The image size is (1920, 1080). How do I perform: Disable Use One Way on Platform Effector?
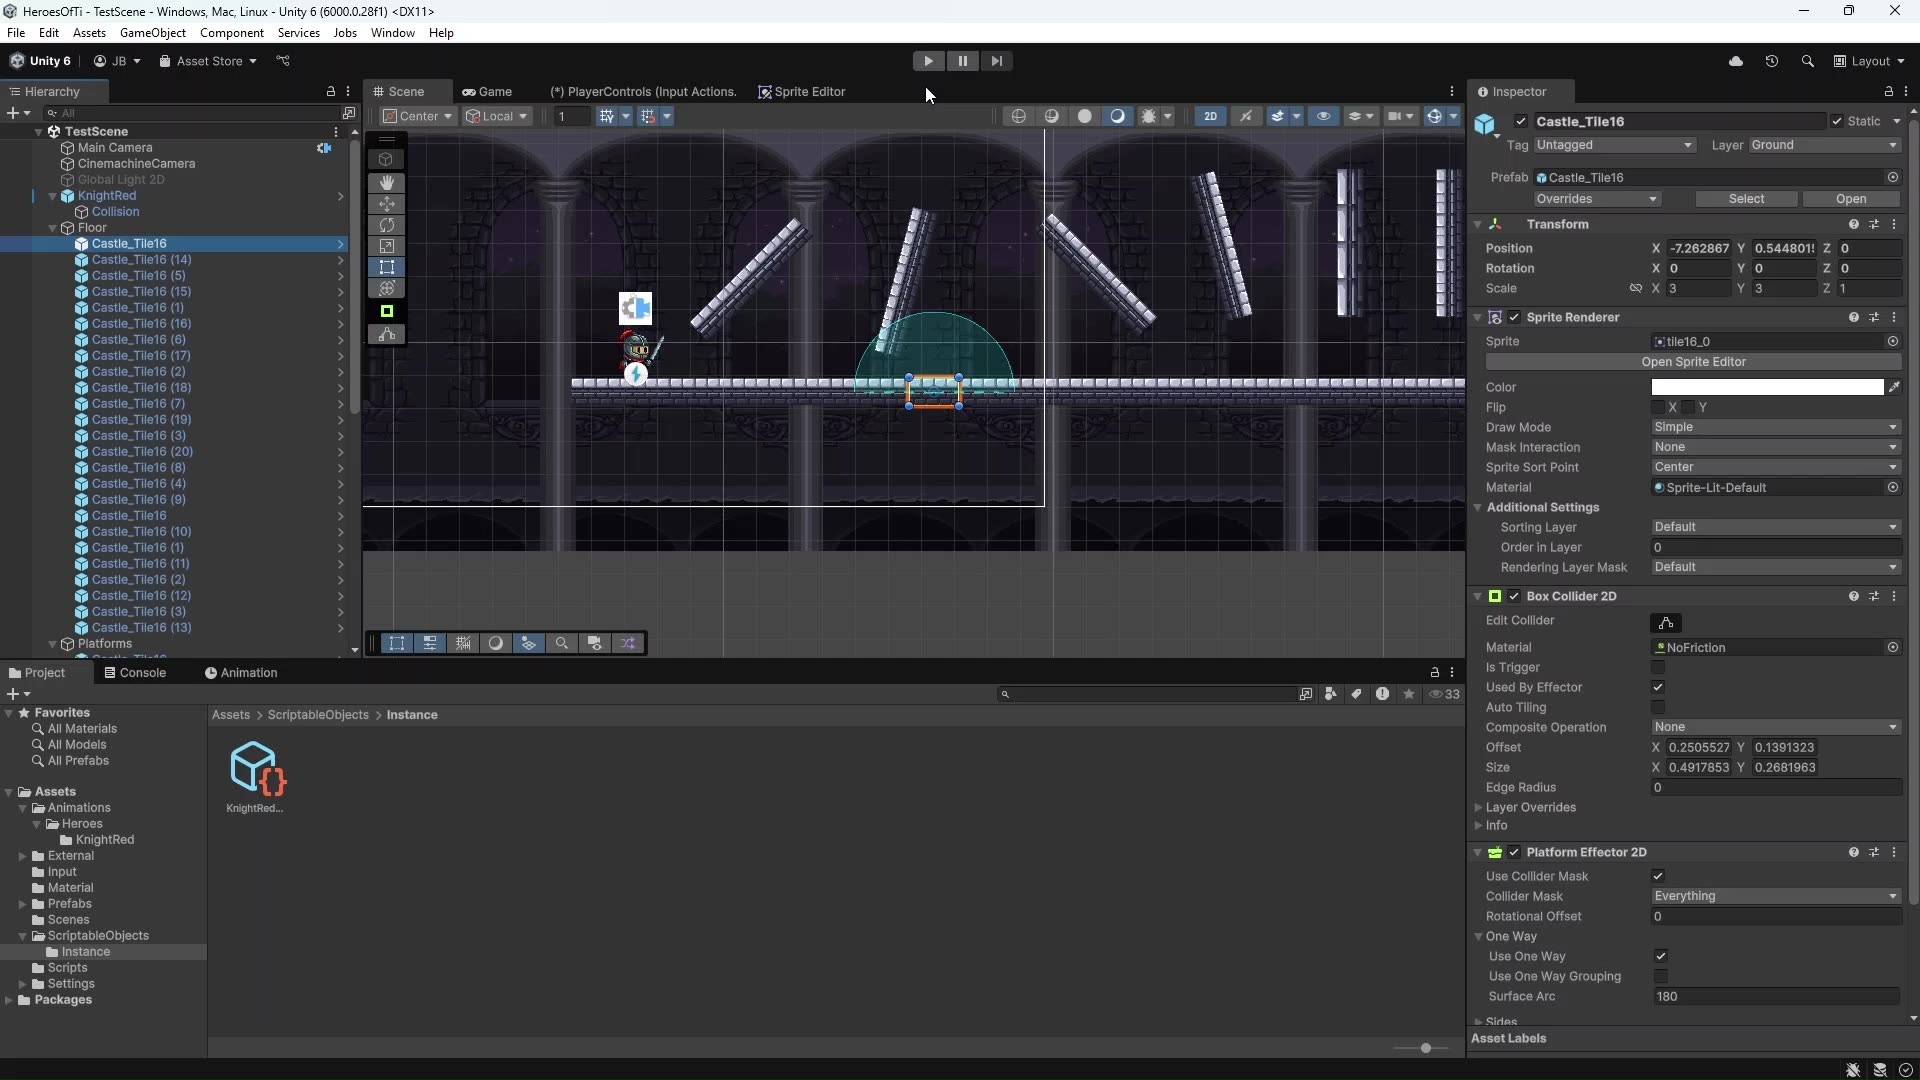click(1662, 956)
